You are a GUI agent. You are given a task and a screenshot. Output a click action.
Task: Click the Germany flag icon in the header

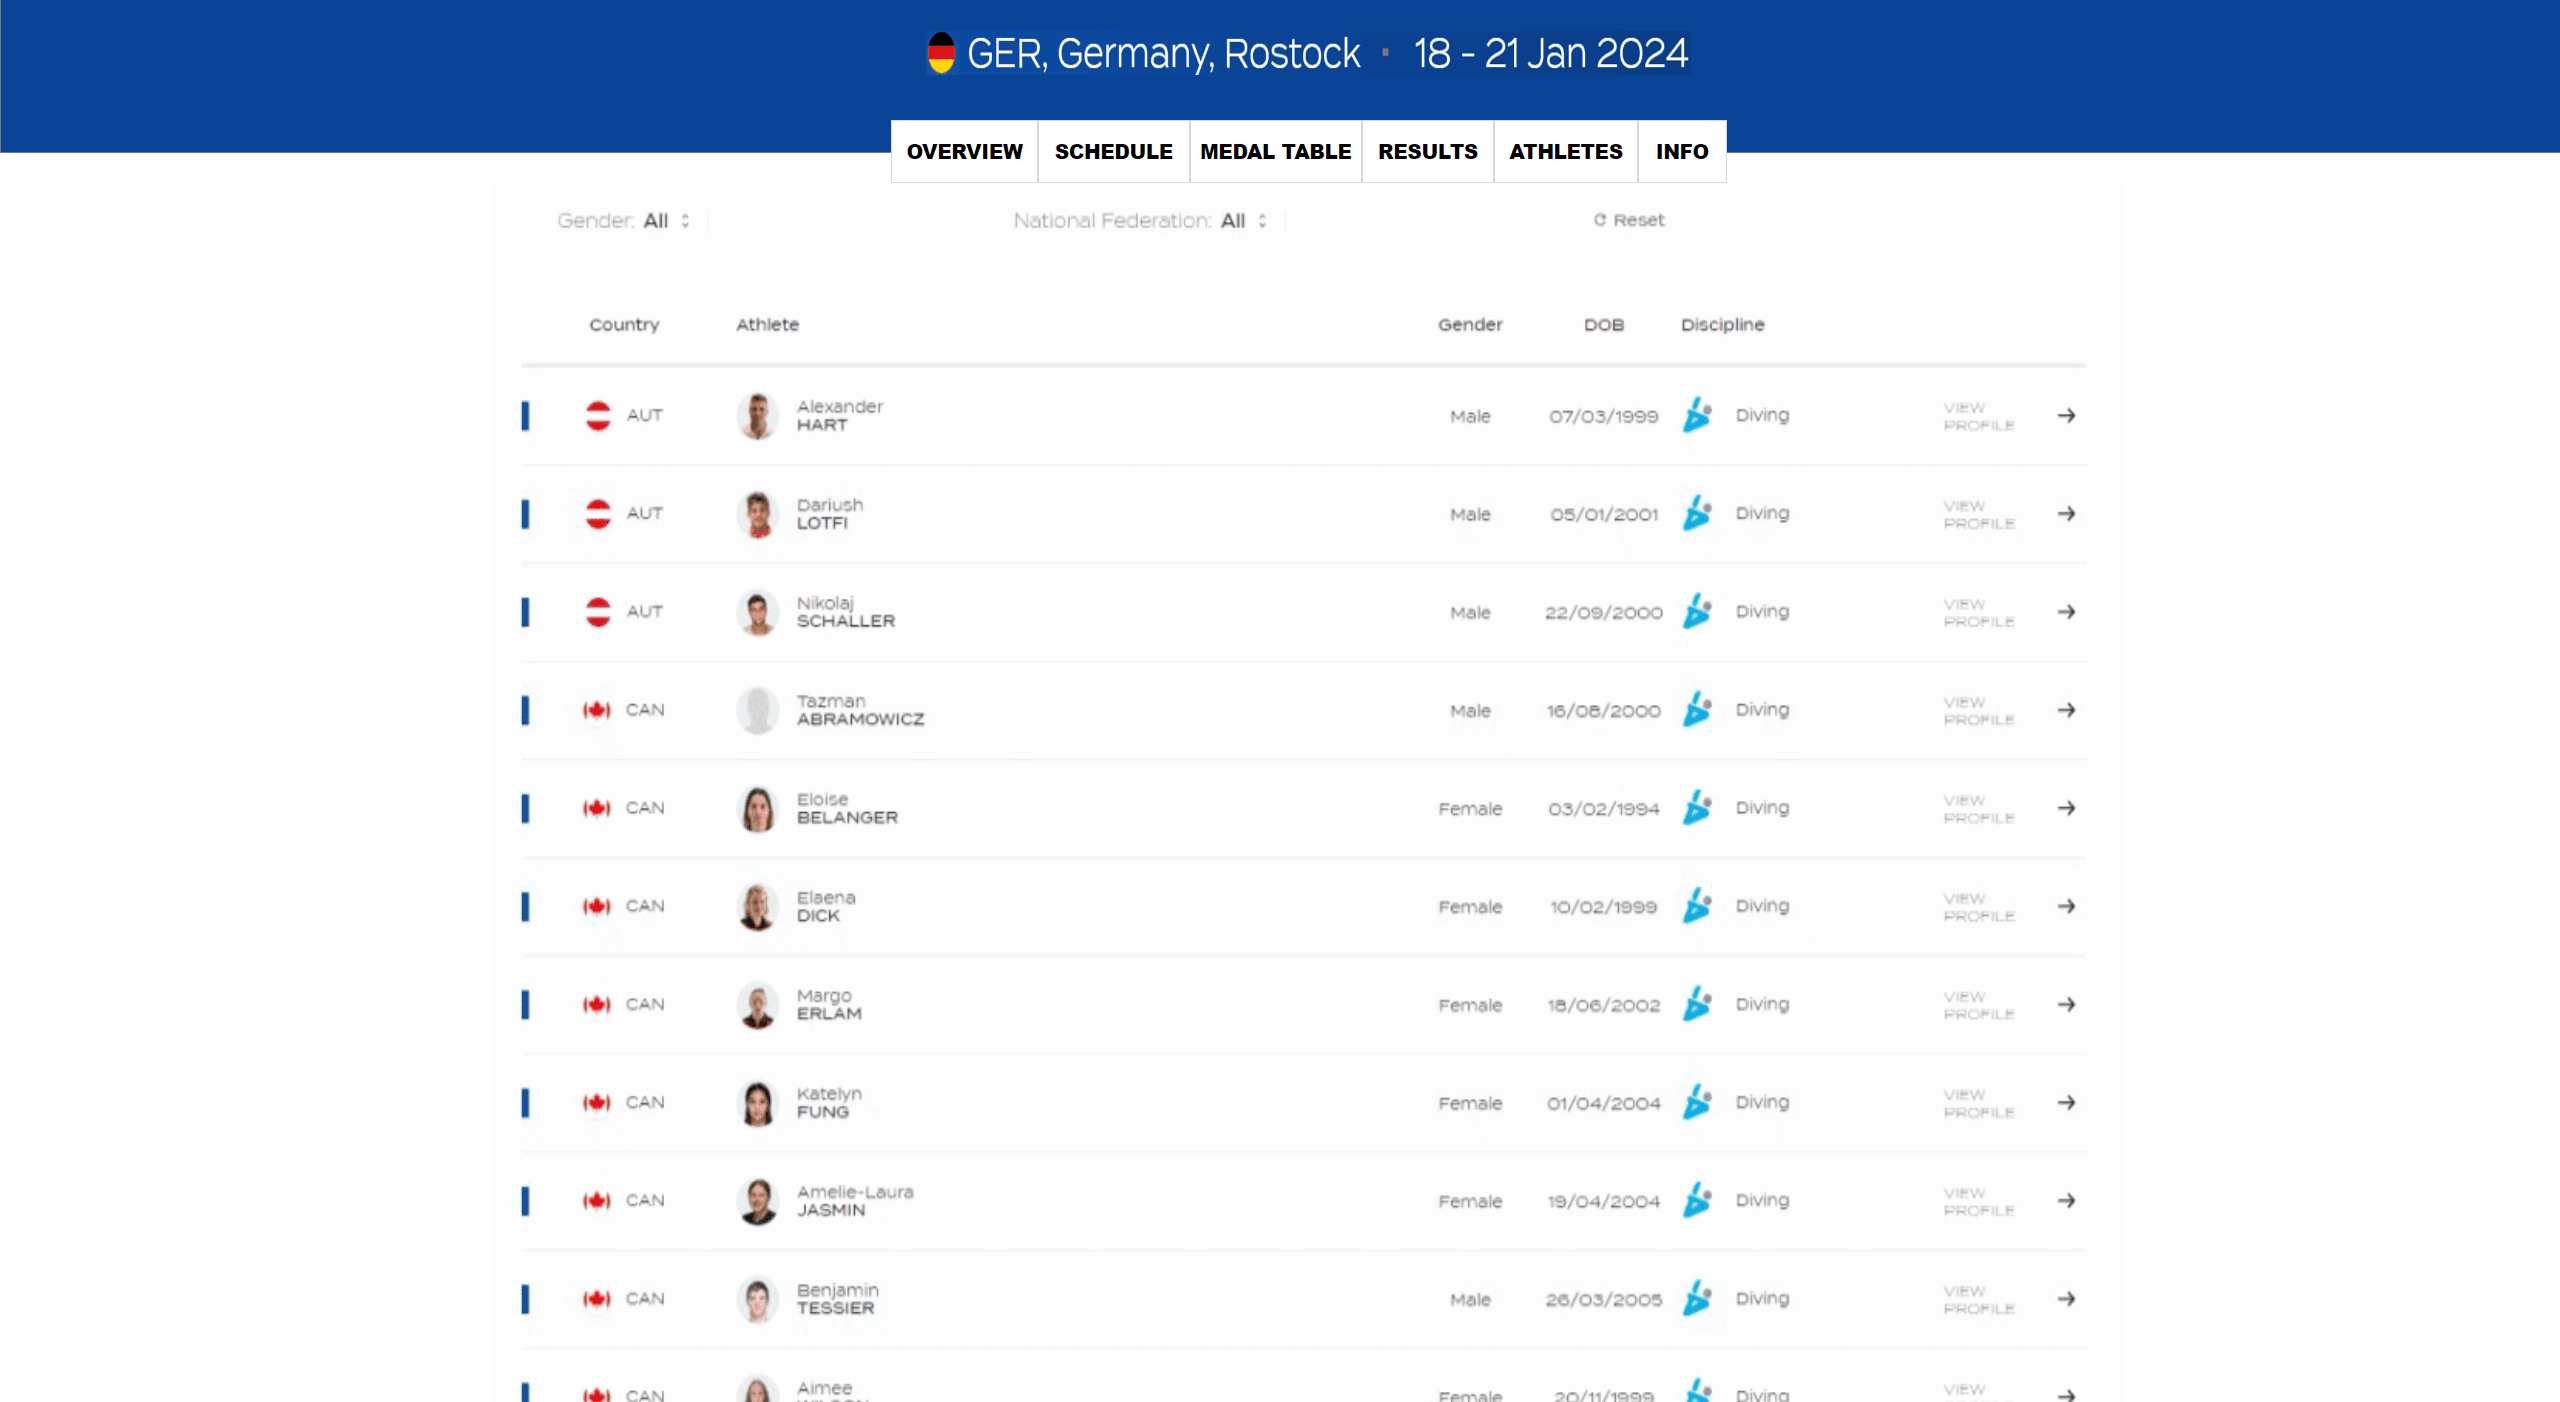pos(941,53)
